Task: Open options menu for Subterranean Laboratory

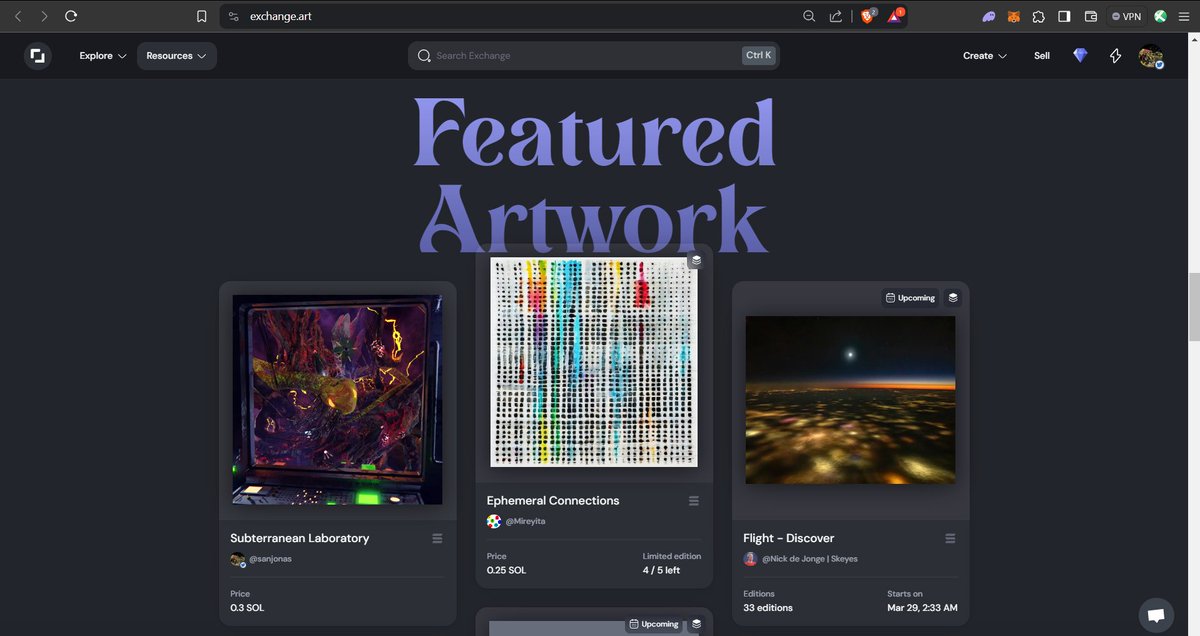Action: coord(437,538)
